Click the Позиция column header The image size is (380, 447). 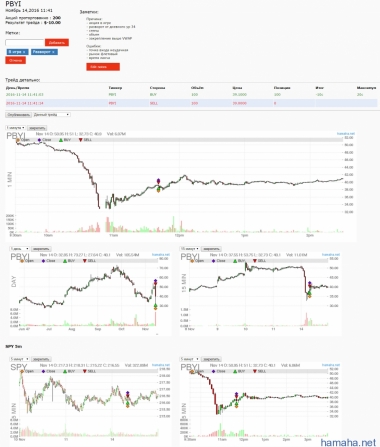tap(282, 88)
